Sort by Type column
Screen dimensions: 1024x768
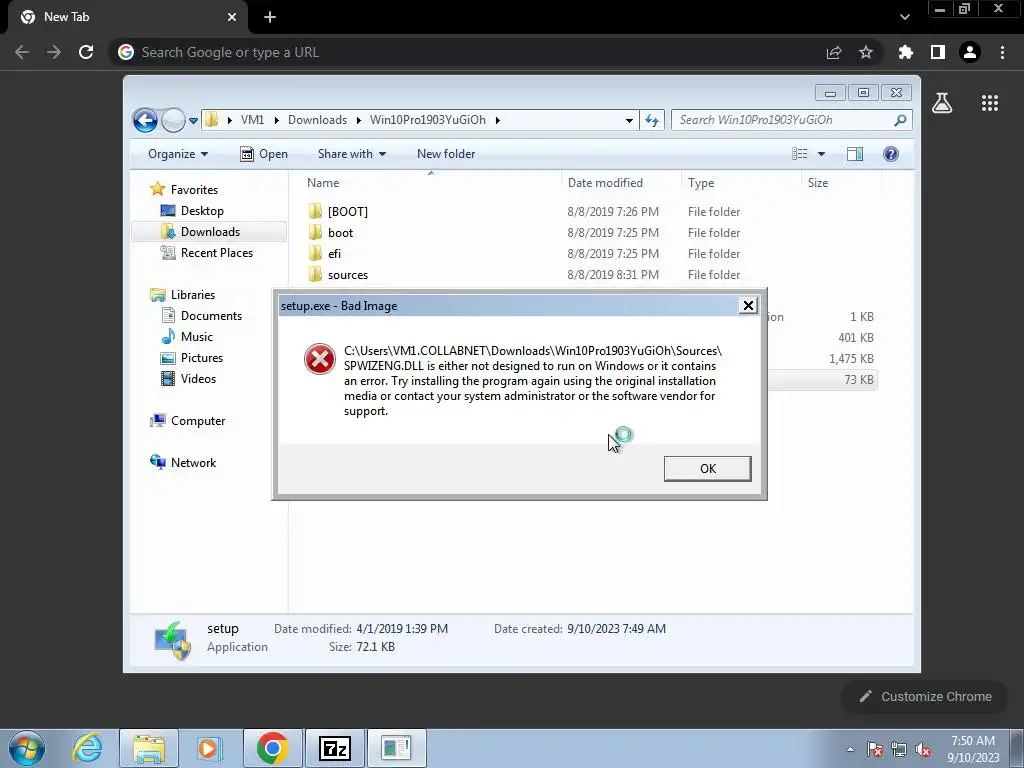point(701,183)
